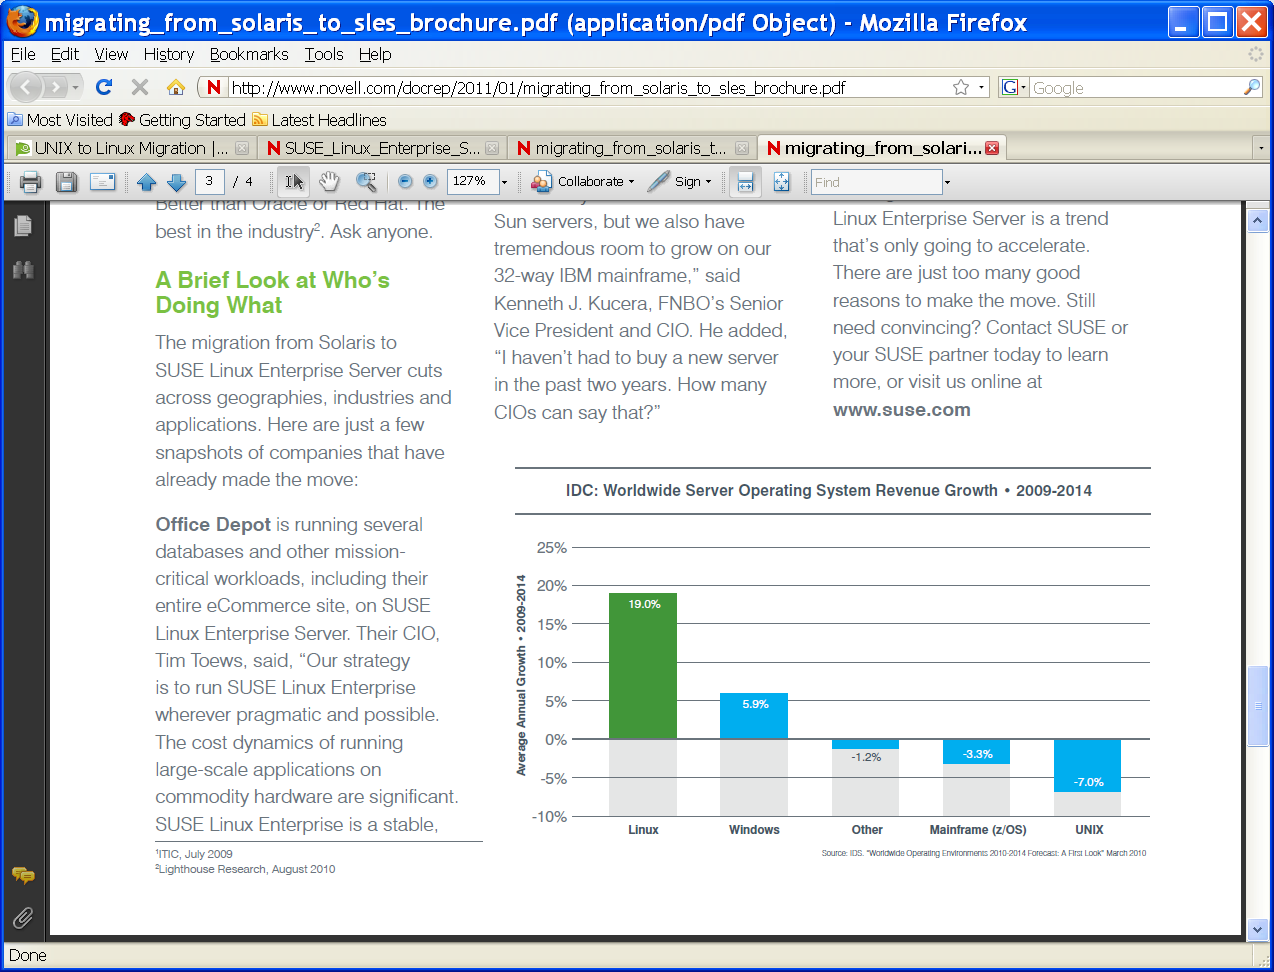The height and width of the screenshot is (972, 1274).
Task: Run search with the magnifier icon
Action: (1252, 87)
